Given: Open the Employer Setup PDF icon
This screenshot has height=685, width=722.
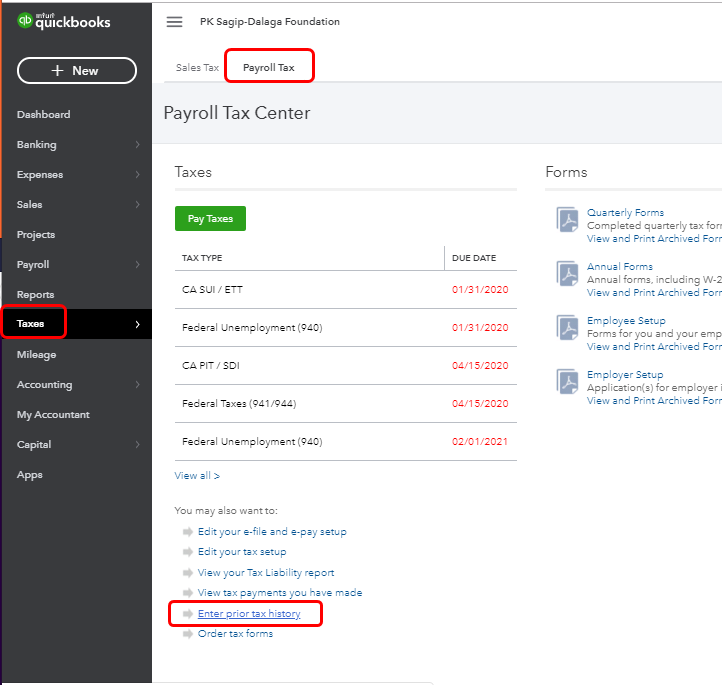Looking at the screenshot, I should point(567,381).
